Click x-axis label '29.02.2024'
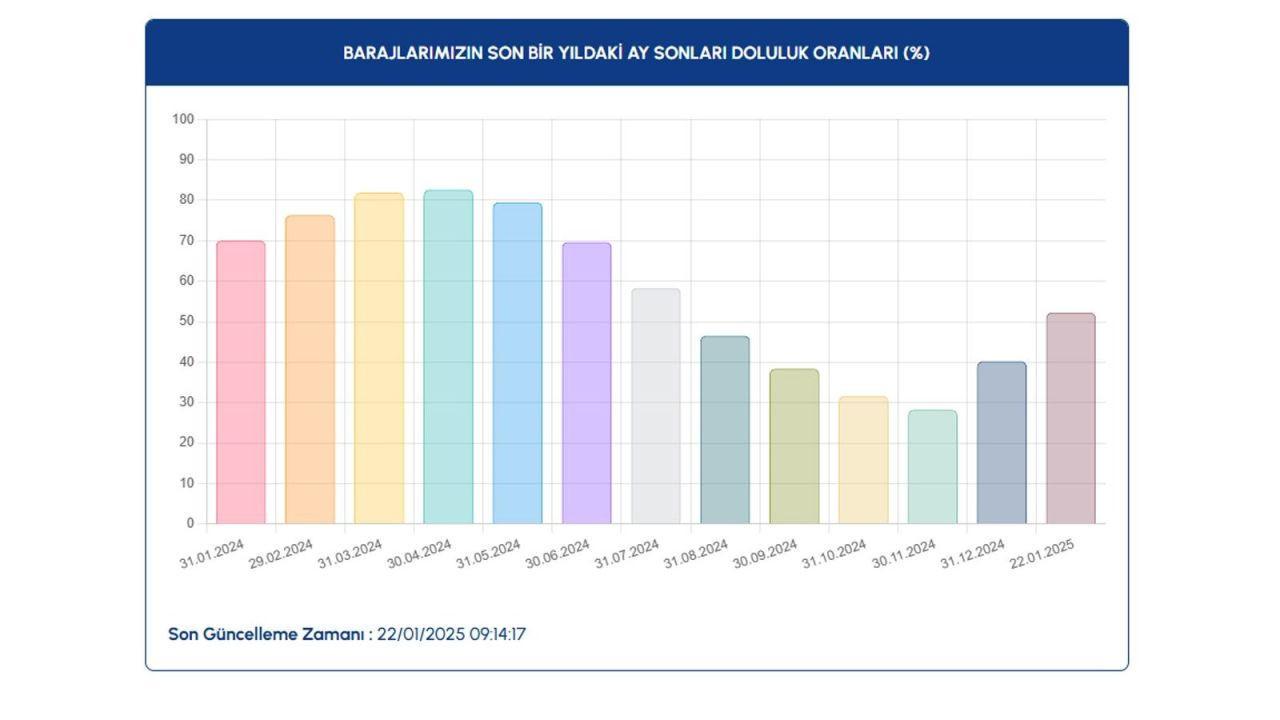This screenshot has width=1280, height=720. point(282,553)
